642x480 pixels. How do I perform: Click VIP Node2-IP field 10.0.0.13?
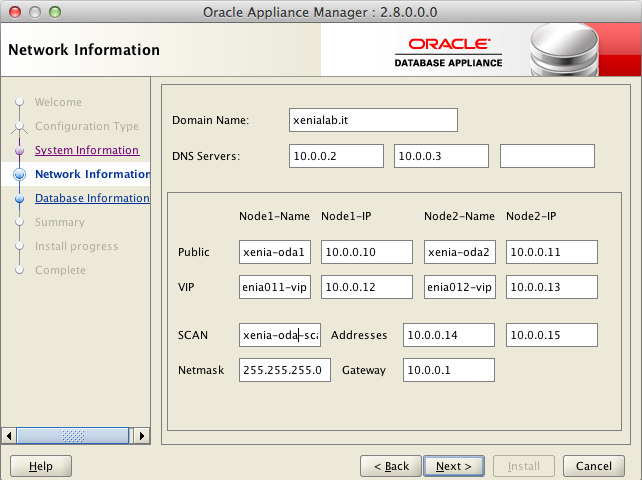pos(552,287)
